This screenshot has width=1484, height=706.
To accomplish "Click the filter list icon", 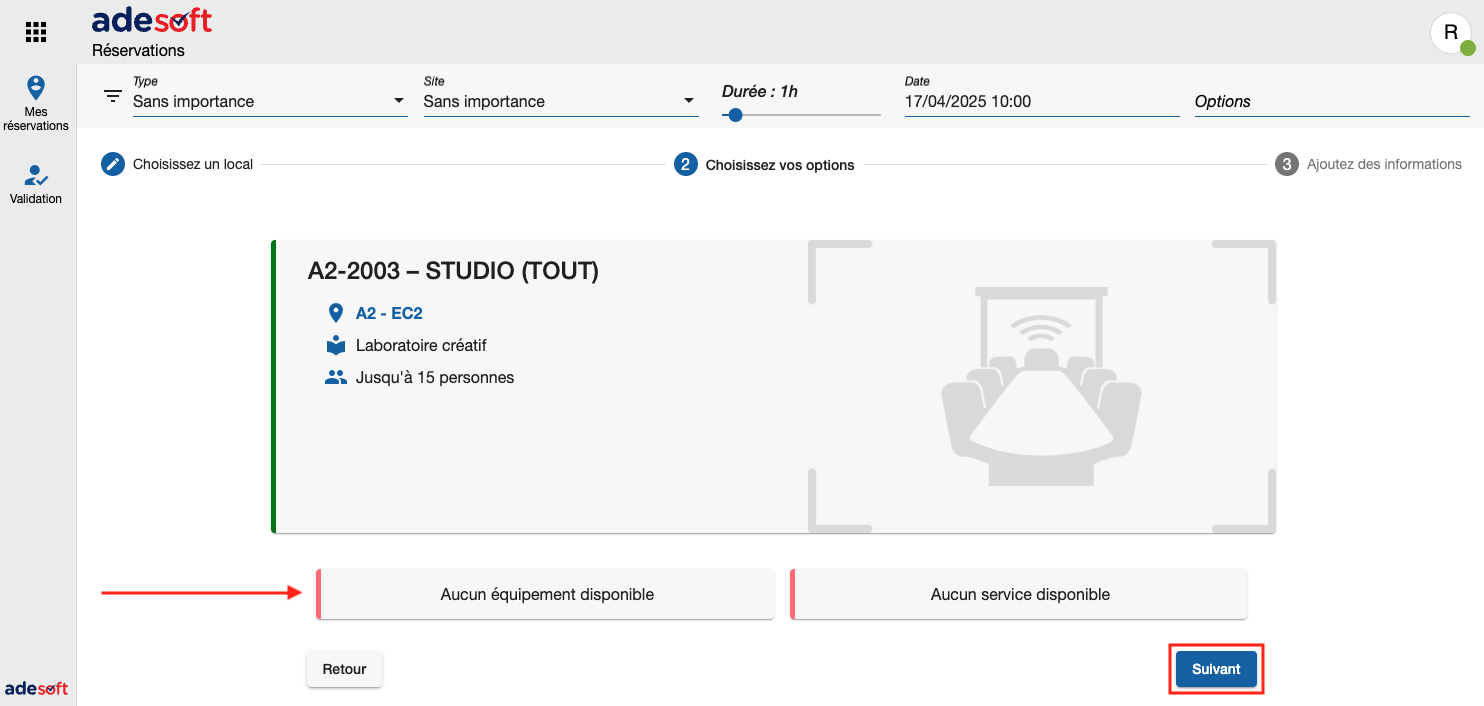I will [x=113, y=96].
